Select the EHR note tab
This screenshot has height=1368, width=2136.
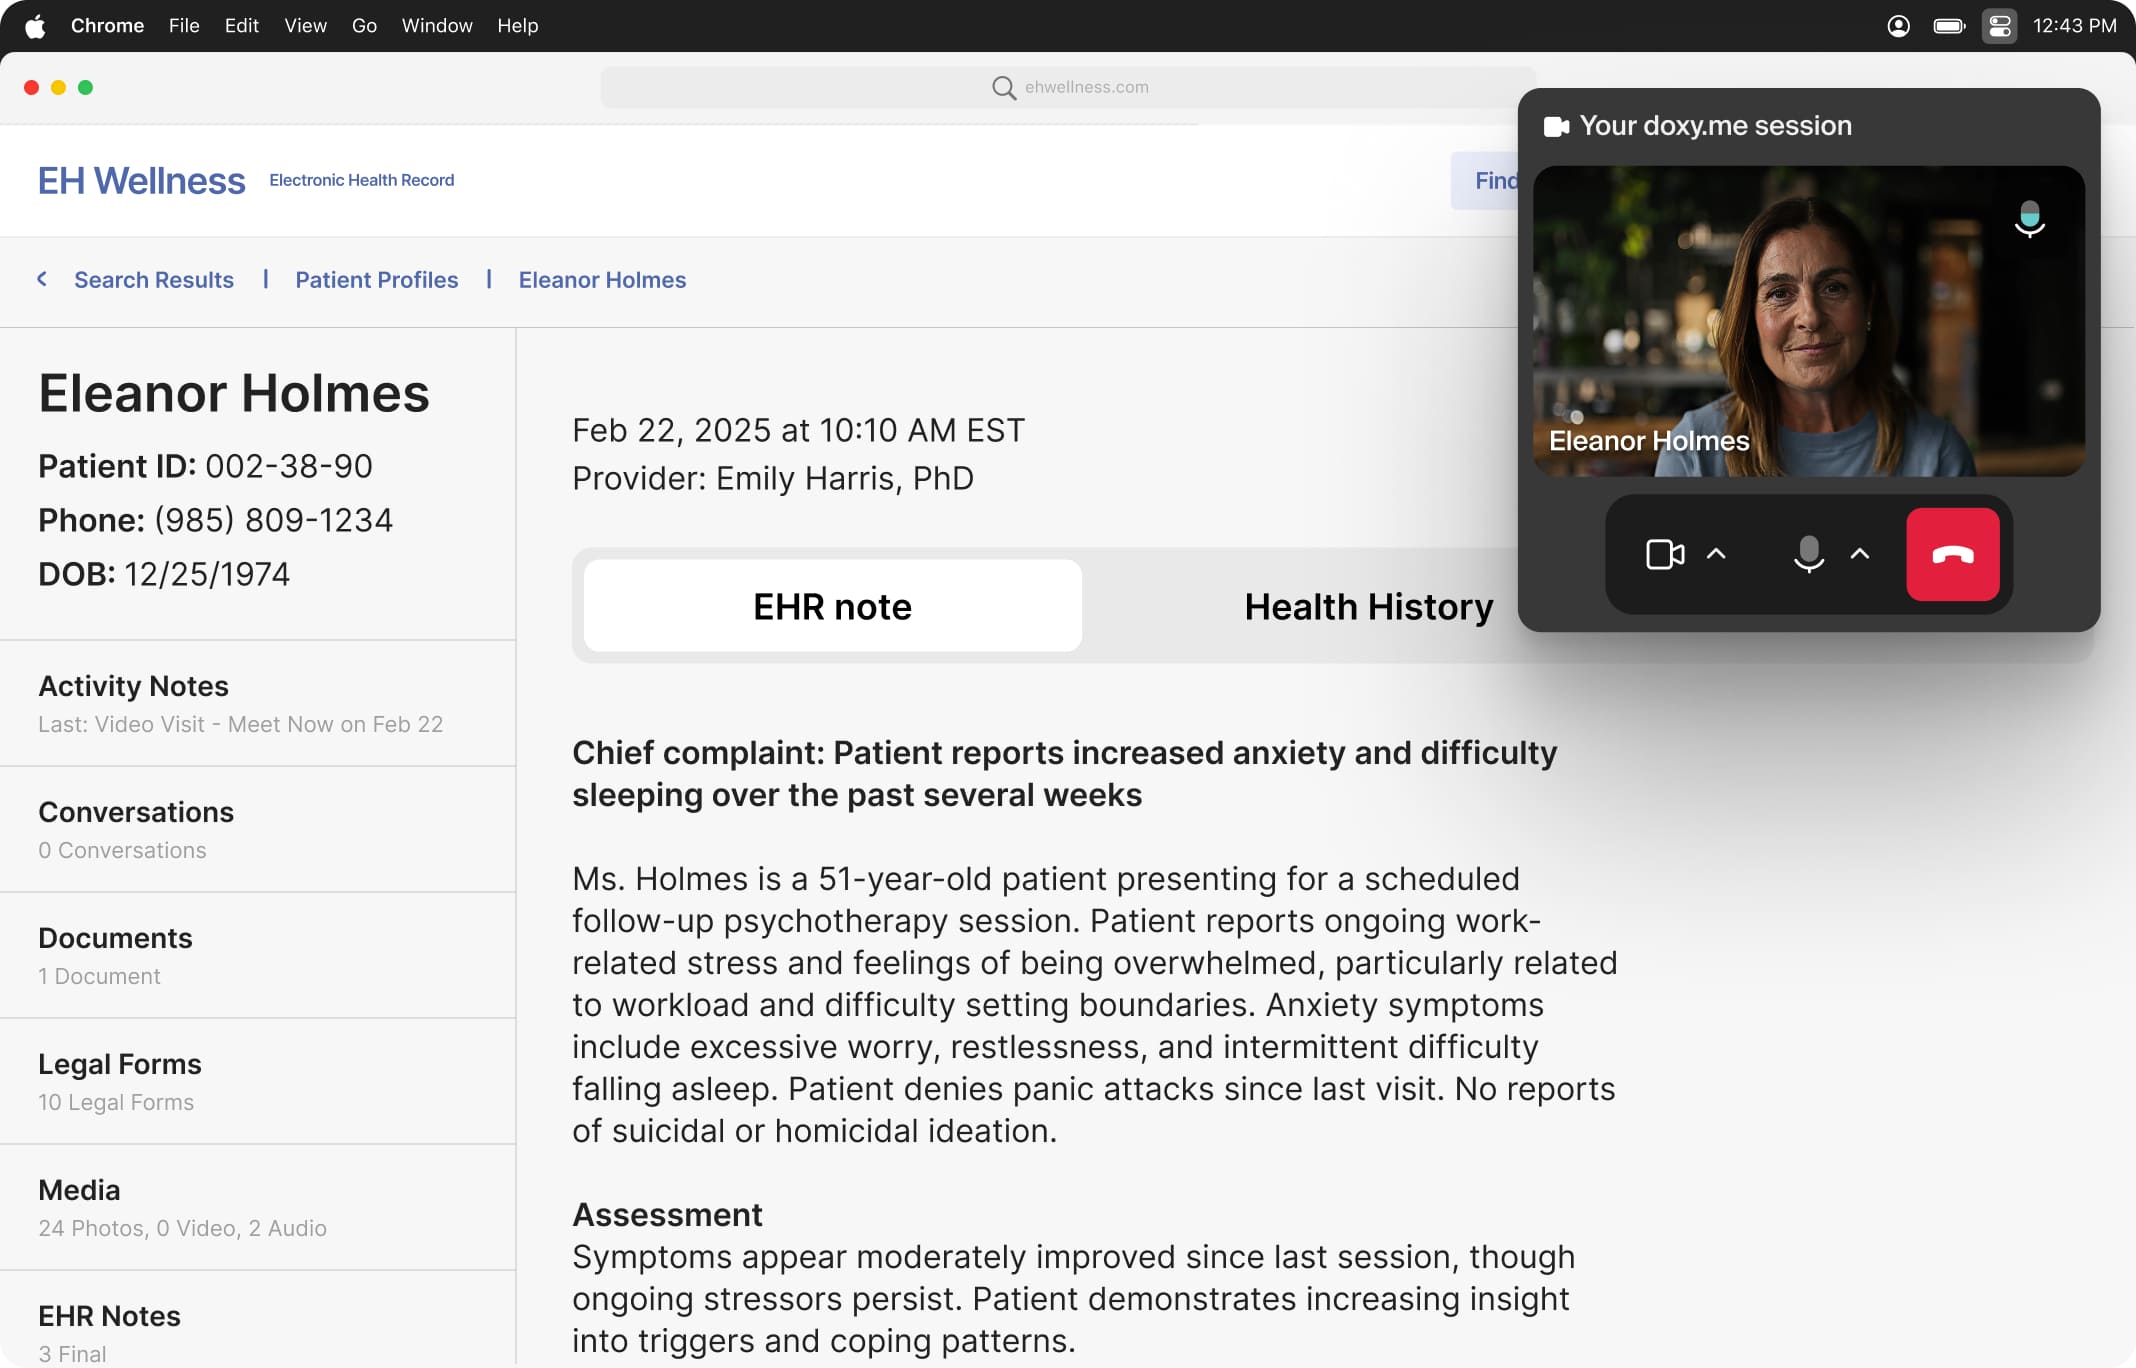832,607
